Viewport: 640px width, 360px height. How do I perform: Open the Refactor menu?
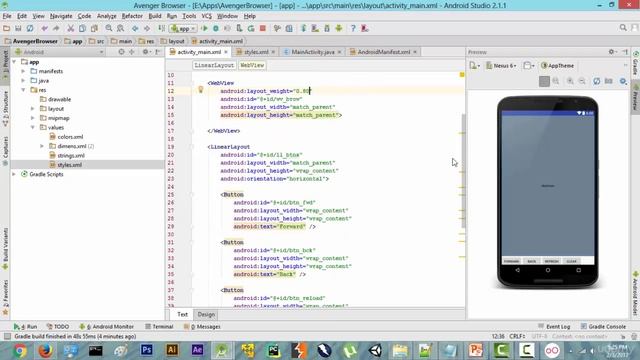(132, 16)
